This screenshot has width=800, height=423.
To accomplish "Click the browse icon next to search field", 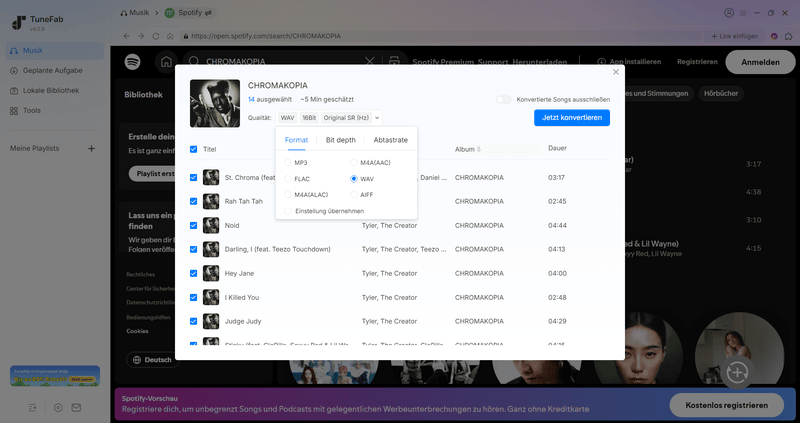I will click(394, 61).
